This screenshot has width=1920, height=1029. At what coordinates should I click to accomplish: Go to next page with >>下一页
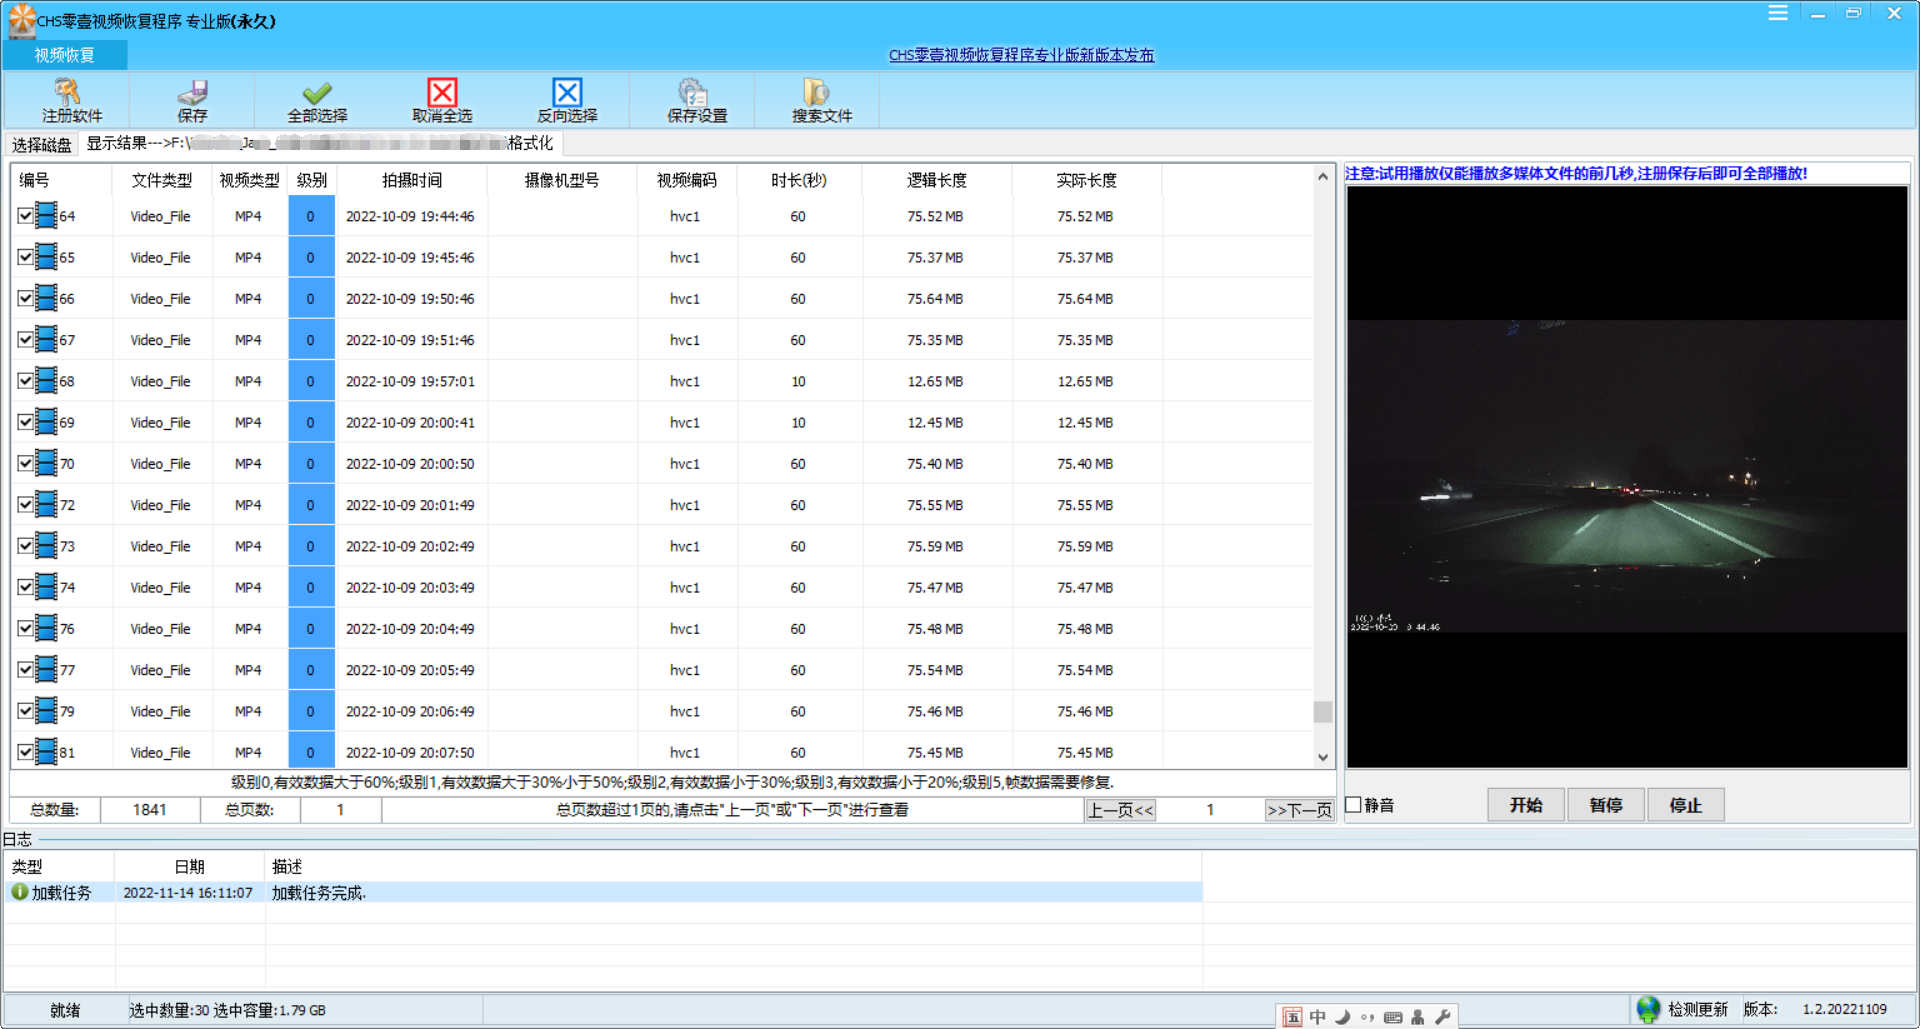point(1299,810)
